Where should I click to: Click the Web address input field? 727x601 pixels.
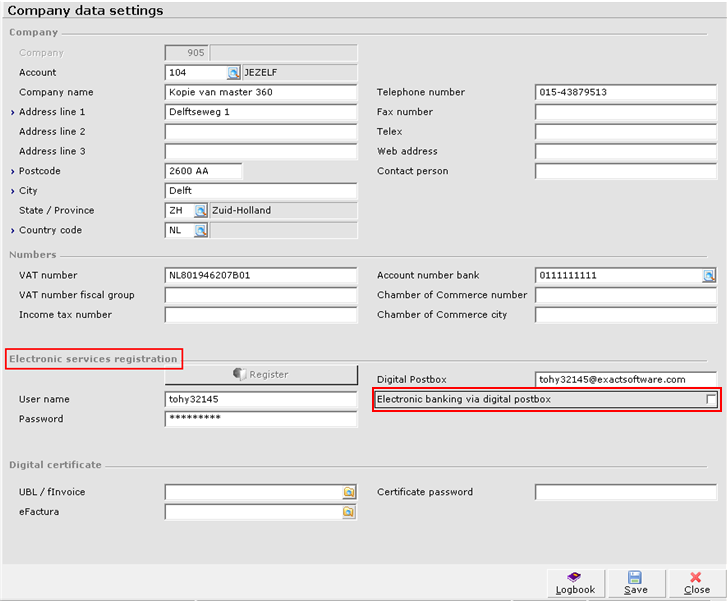pos(625,152)
